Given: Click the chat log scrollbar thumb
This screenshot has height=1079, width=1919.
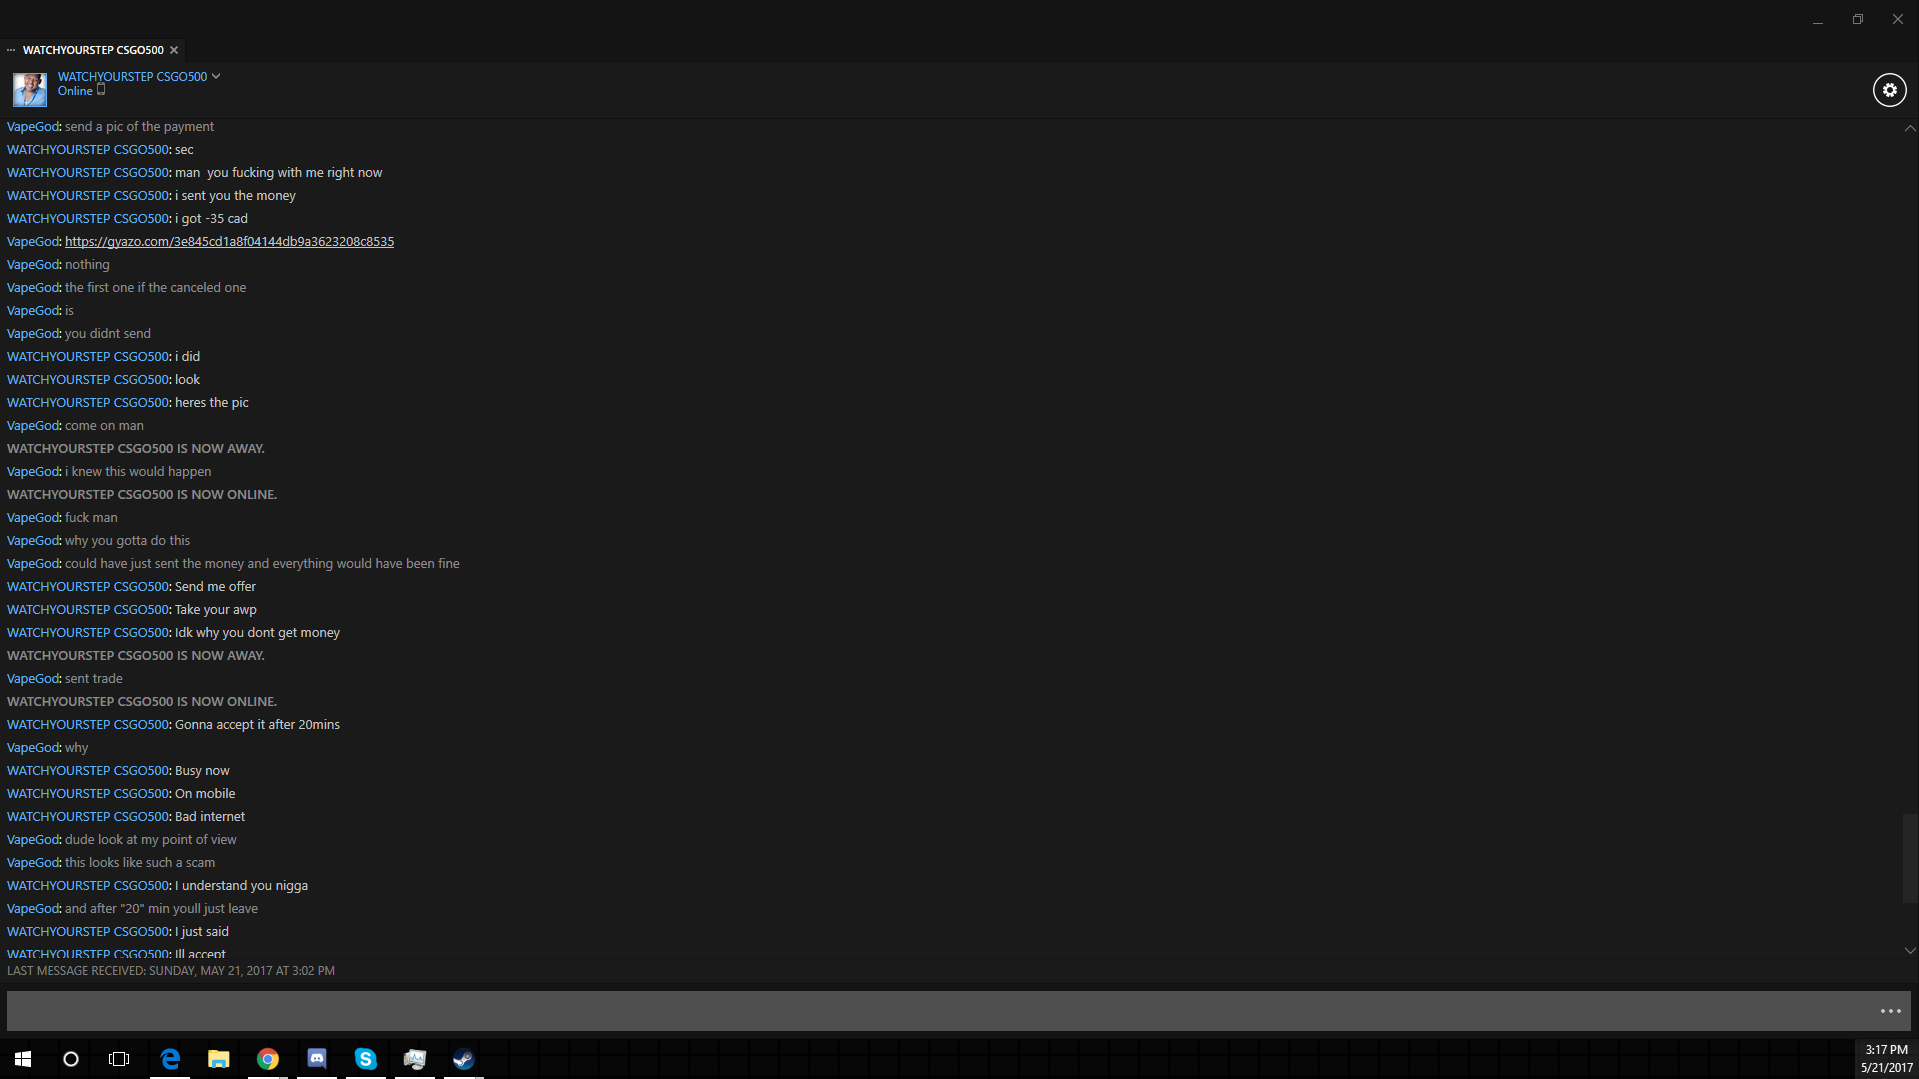Looking at the screenshot, I should click(1910, 859).
